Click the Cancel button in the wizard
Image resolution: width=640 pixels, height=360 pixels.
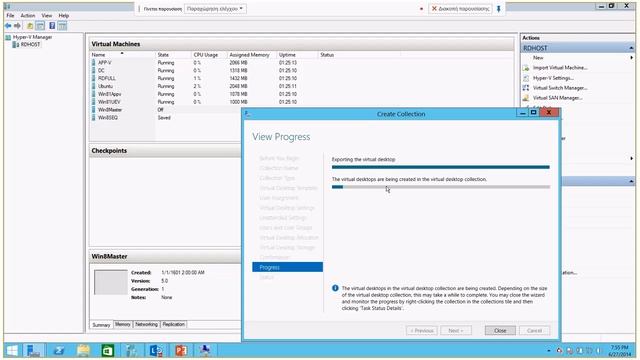point(534,331)
